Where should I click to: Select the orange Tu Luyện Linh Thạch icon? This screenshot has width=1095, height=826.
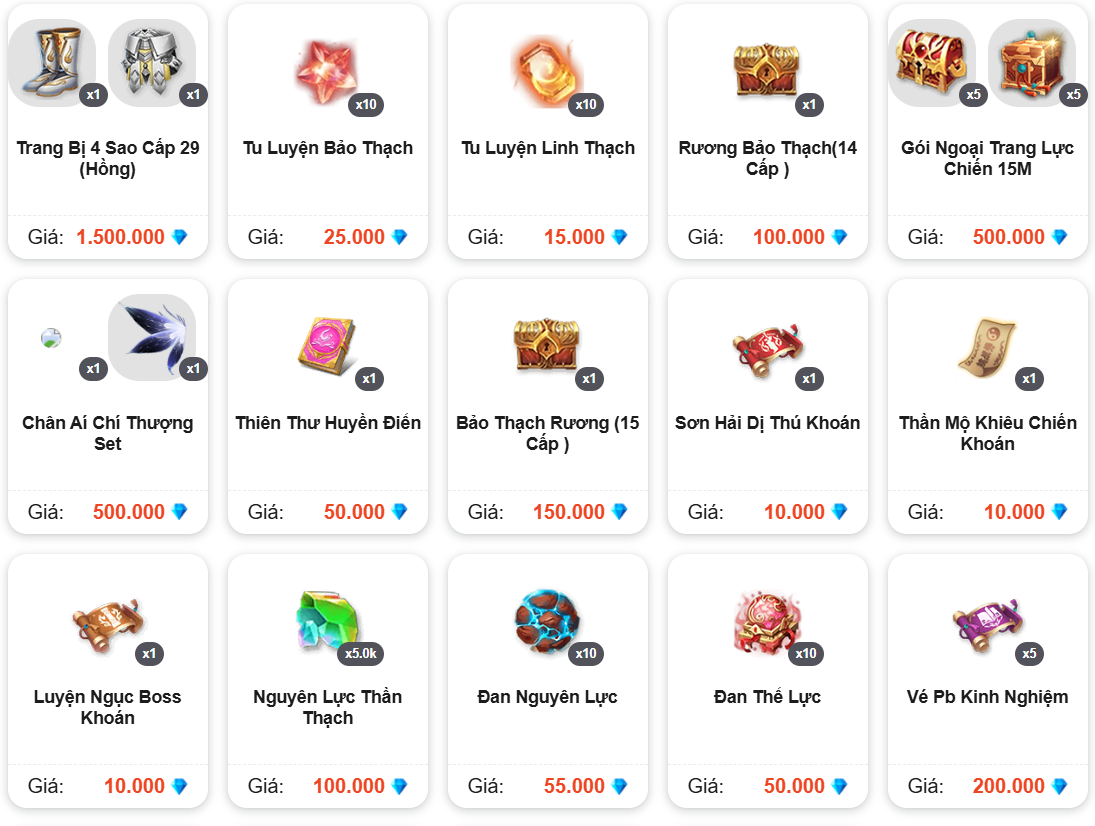tap(548, 72)
